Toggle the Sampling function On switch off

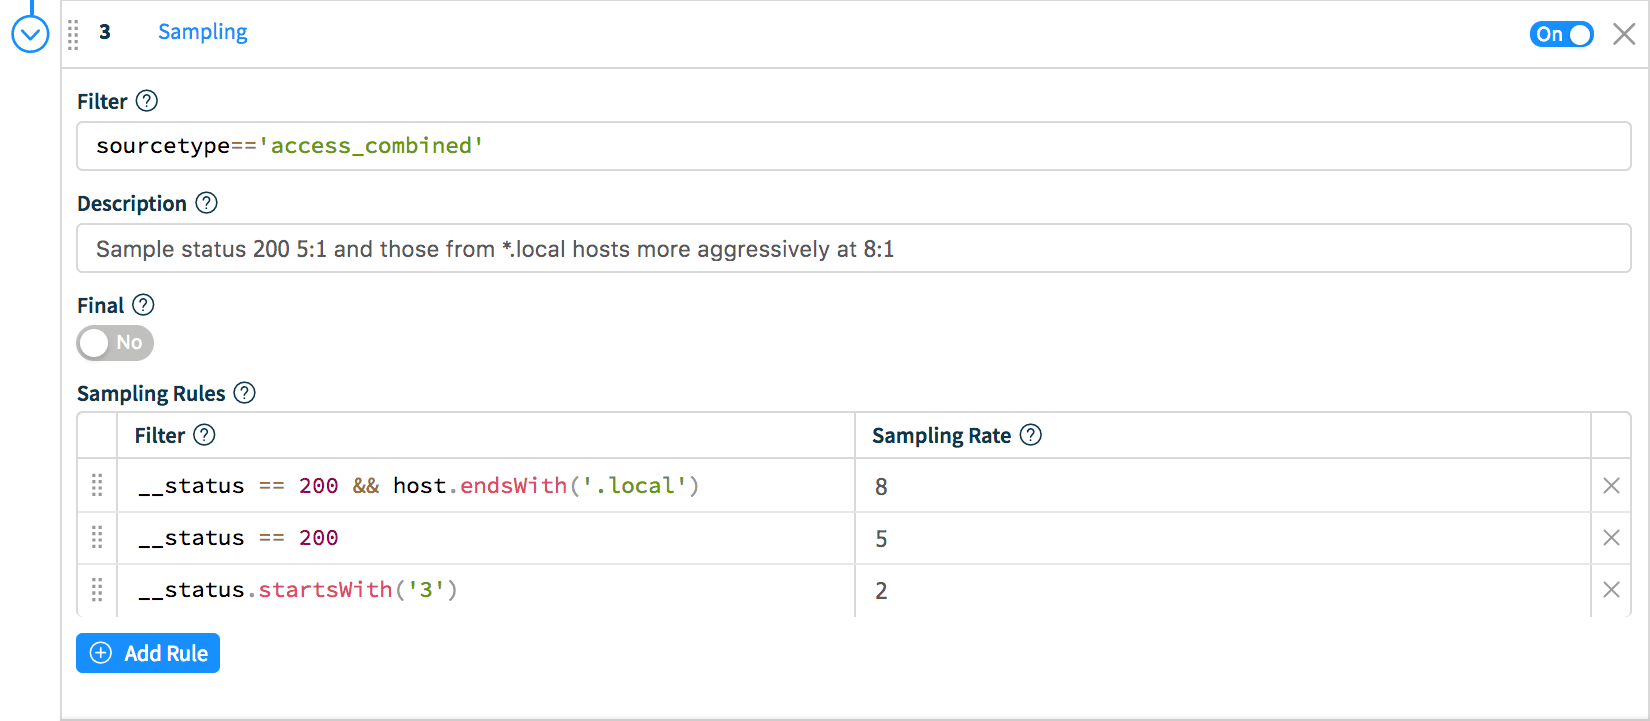coord(1560,34)
